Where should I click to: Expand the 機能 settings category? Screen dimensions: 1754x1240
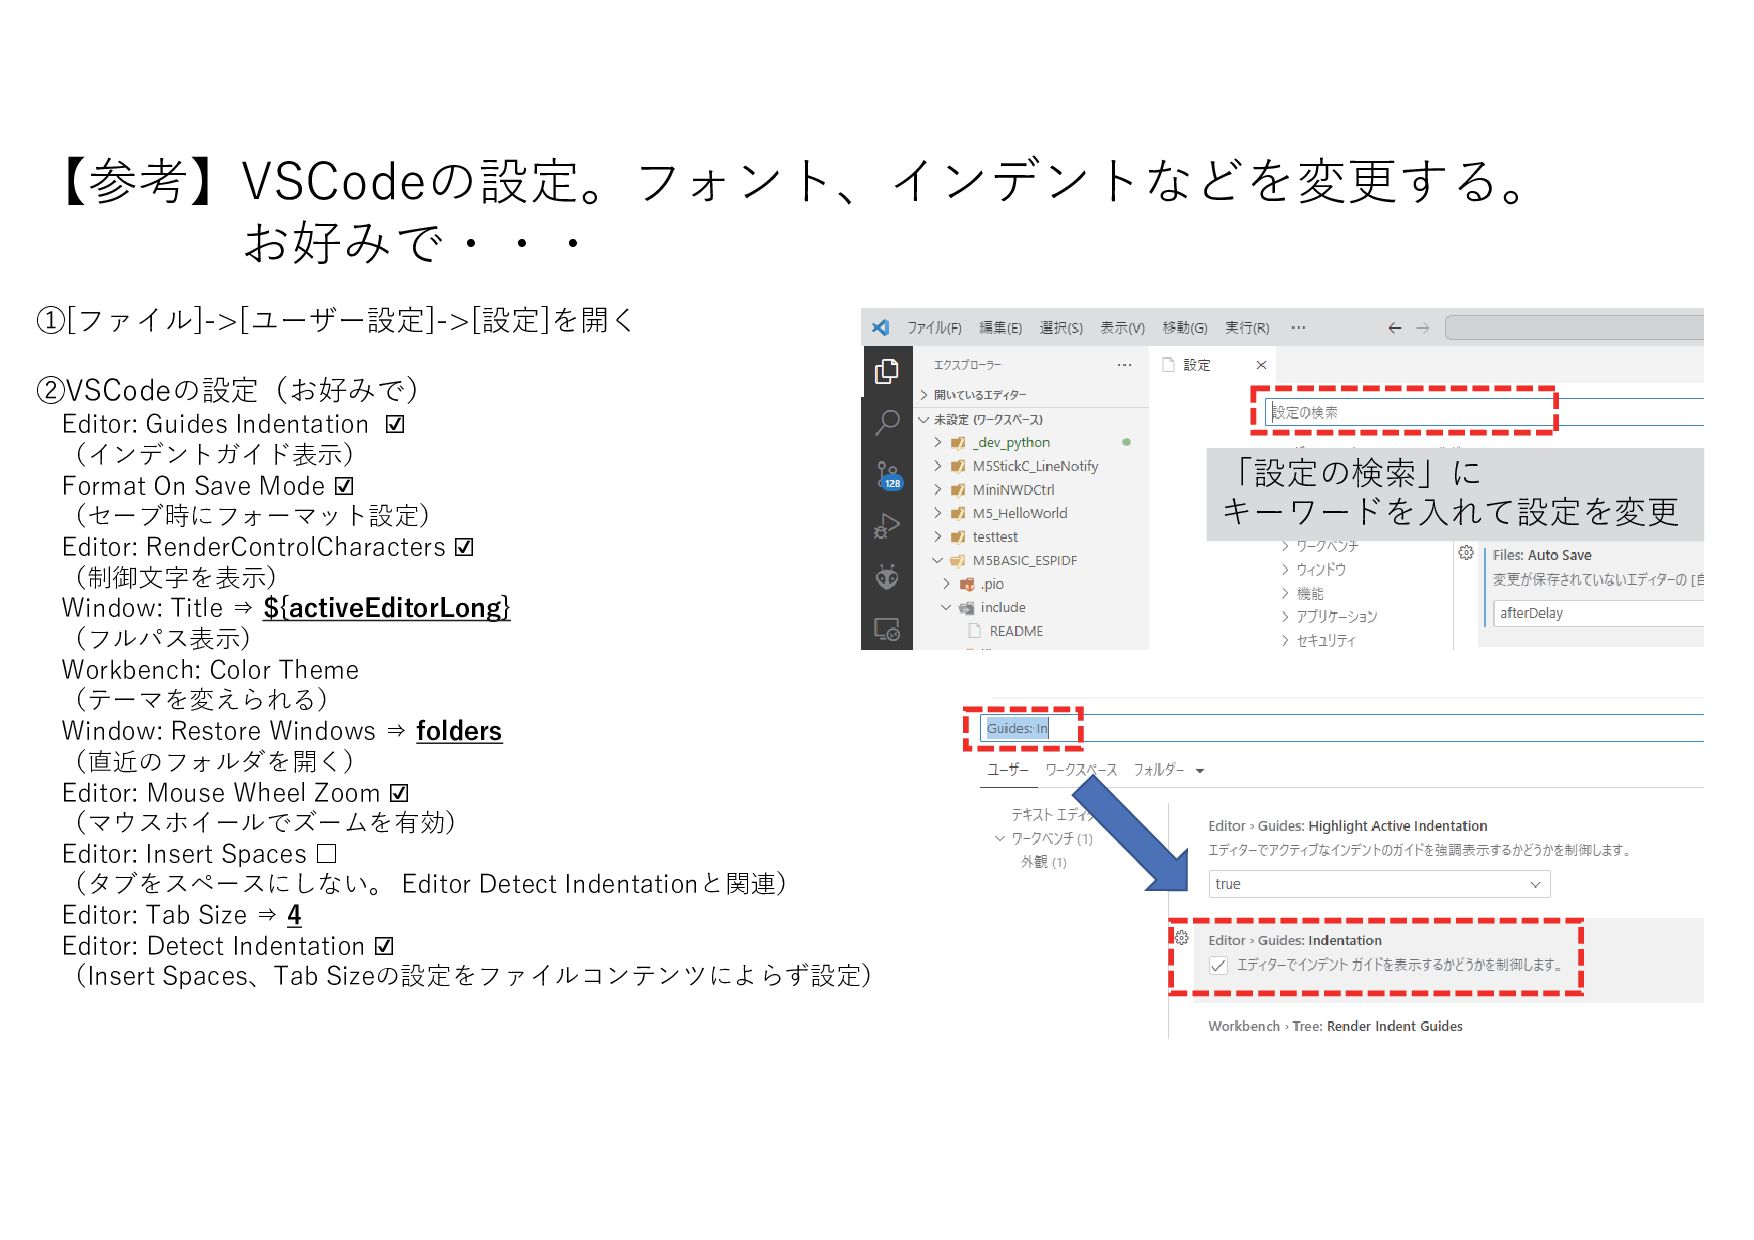pos(1285,593)
